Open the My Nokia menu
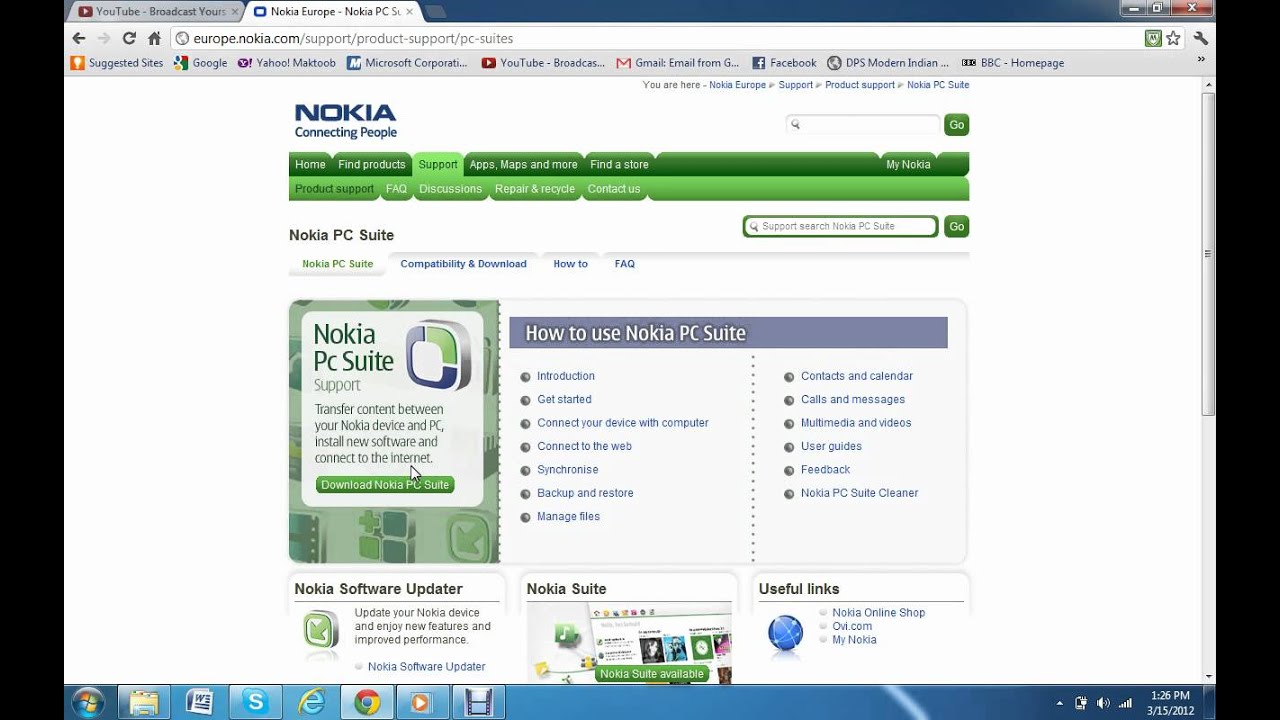 [x=908, y=164]
